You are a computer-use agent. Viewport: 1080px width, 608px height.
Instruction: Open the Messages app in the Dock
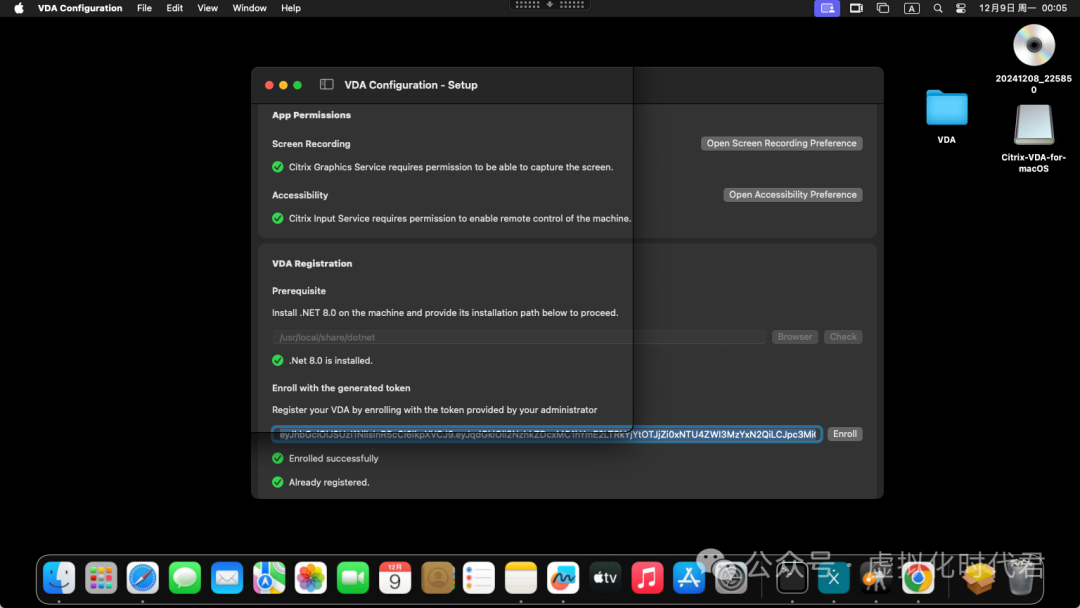point(185,578)
